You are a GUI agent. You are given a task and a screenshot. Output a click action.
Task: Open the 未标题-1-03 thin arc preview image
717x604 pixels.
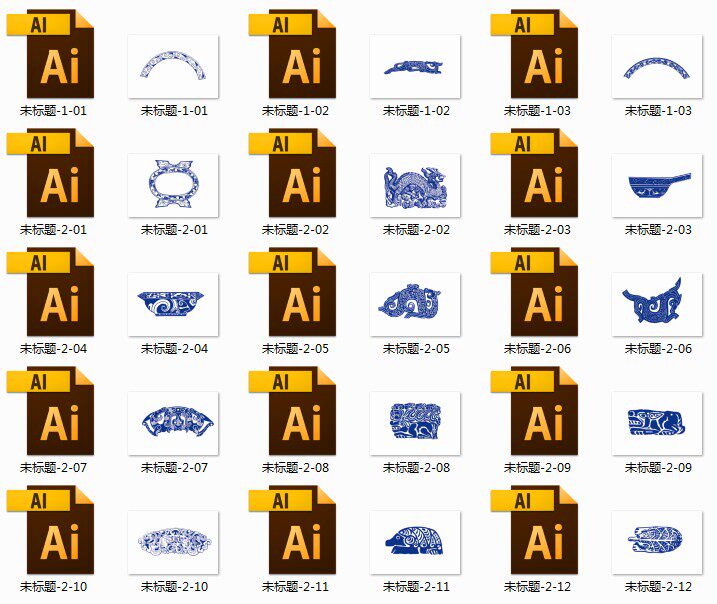657,66
